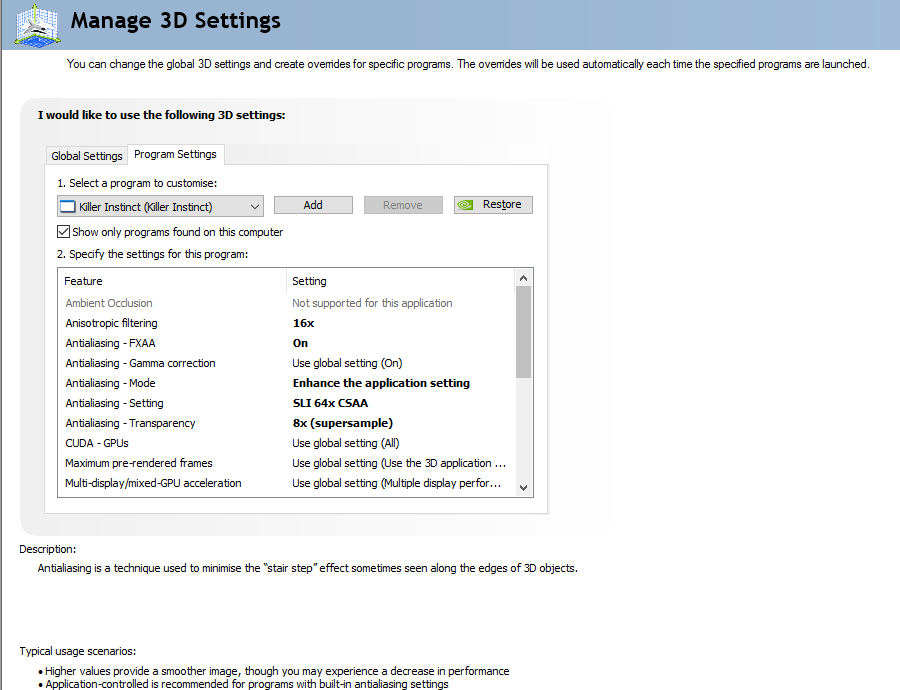
Task: Open Antialiasing - Mode setting value
Action: (x=380, y=383)
